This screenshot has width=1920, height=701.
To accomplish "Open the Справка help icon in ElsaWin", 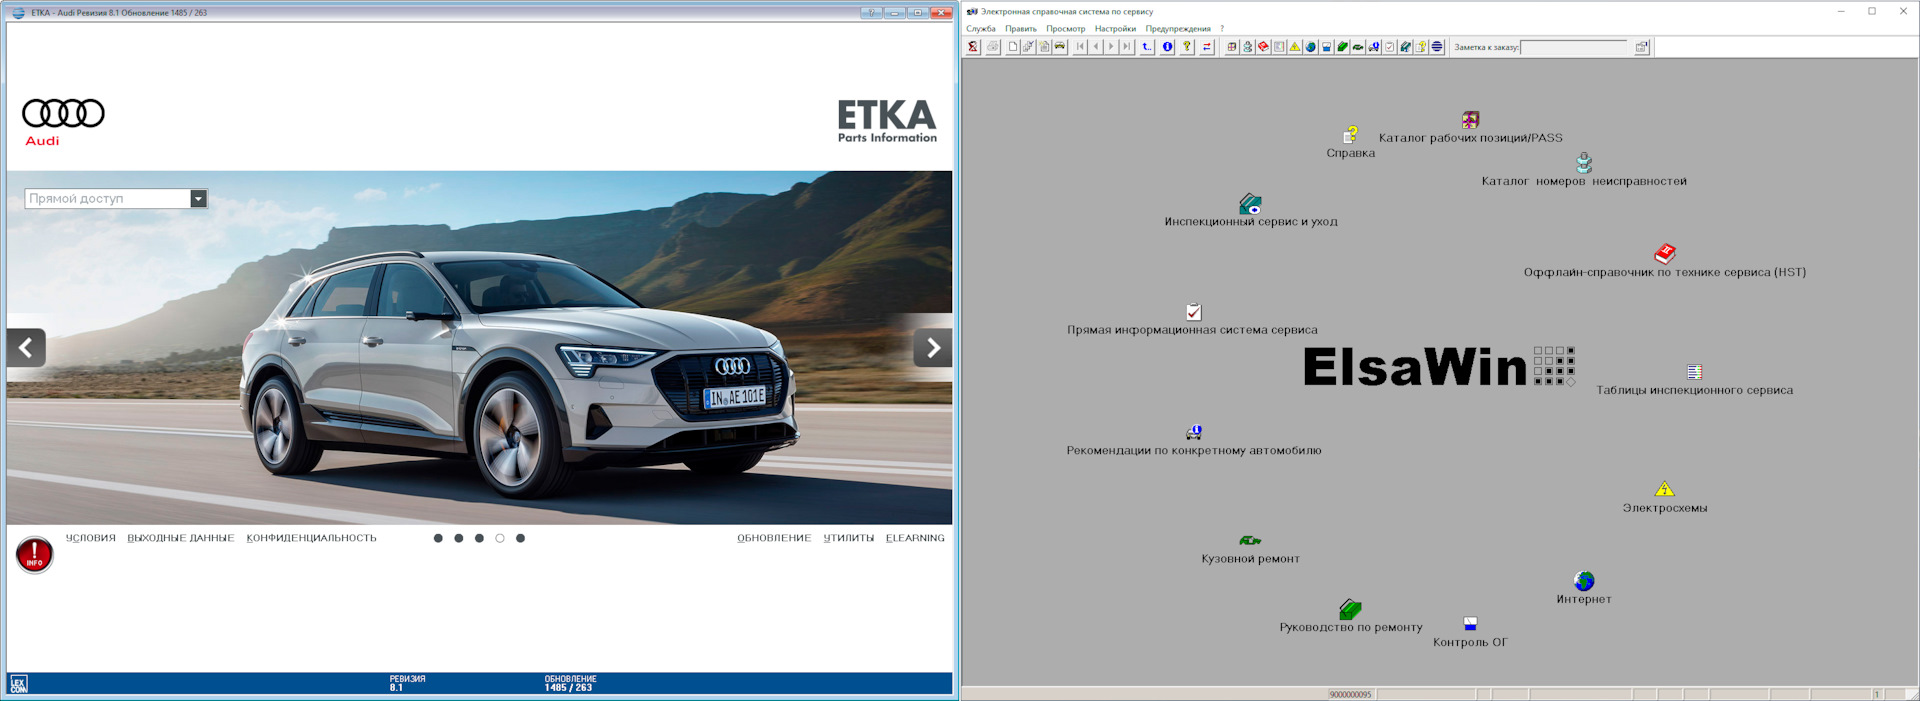I will pyautogui.click(x=1350, y=135).
